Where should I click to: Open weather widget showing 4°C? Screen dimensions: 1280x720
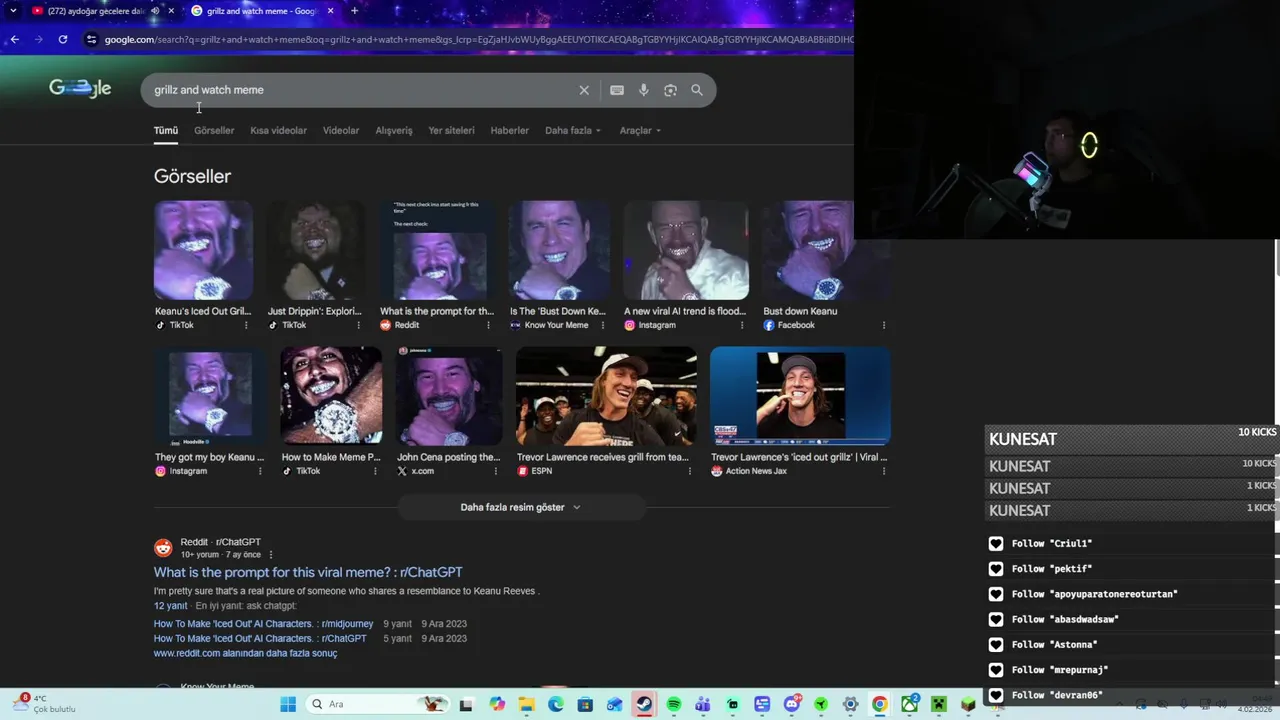[x=45, y=704]
